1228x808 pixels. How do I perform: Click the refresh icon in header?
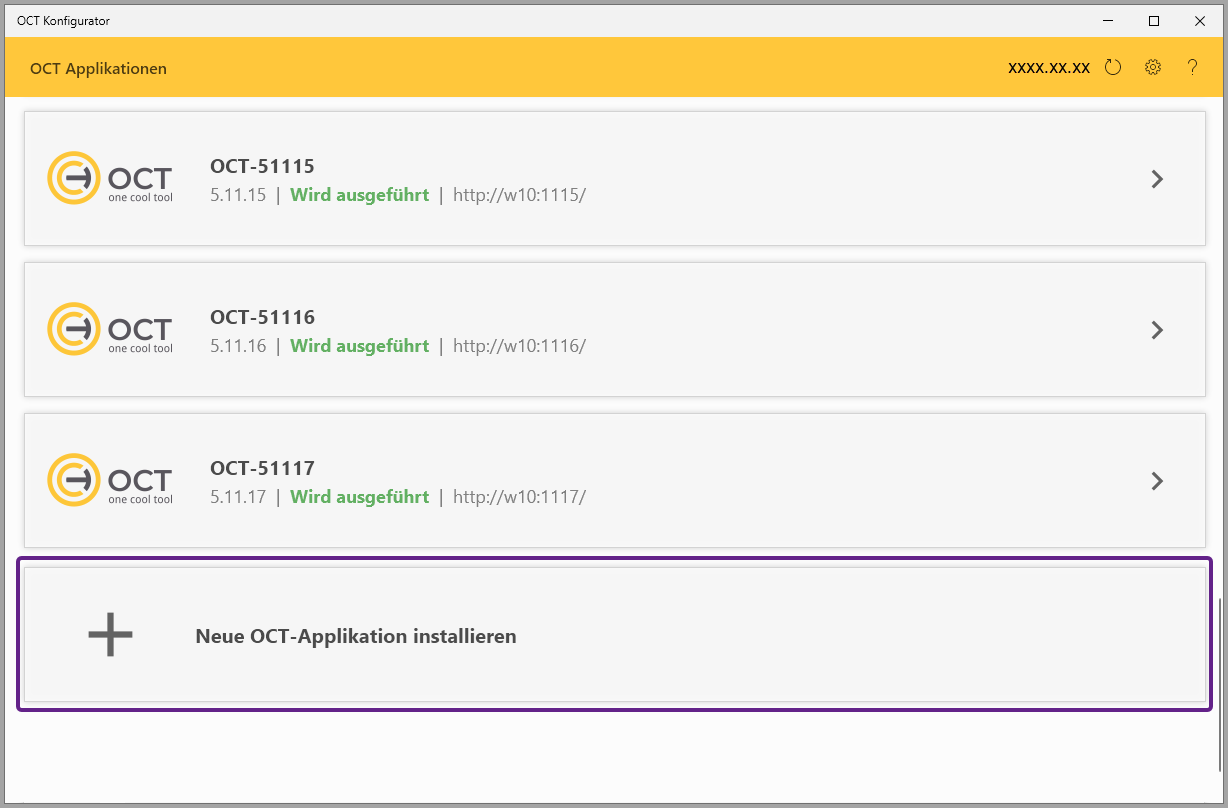(1113, 68)
